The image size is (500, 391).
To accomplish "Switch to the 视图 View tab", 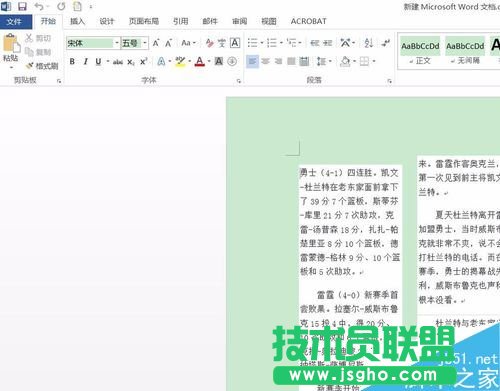I will pos(269,21).
